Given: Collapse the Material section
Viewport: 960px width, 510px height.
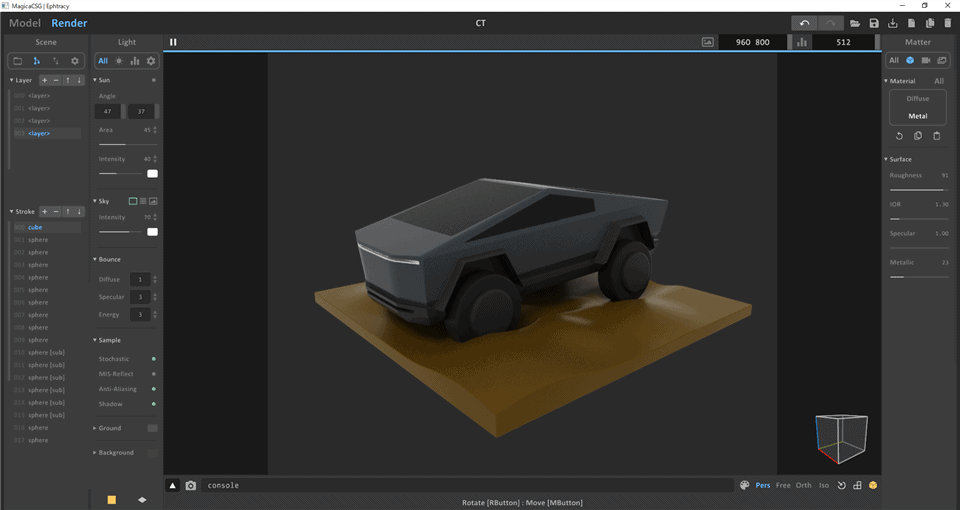Looking at the screenshot, I should [886, 81].
